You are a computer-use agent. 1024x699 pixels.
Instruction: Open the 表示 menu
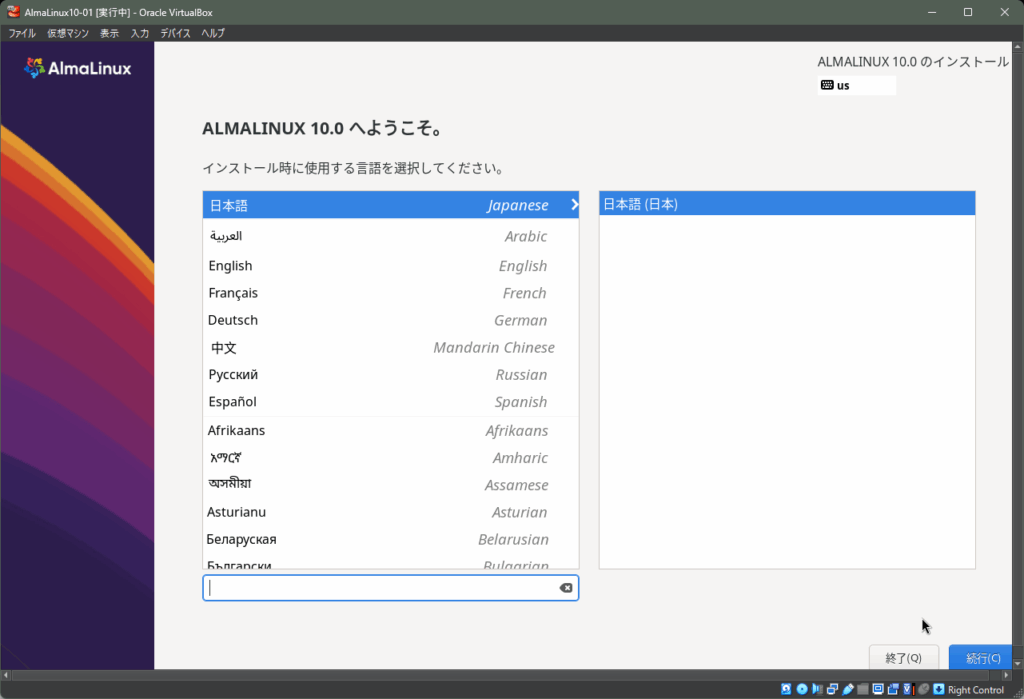tap(109, 33)
